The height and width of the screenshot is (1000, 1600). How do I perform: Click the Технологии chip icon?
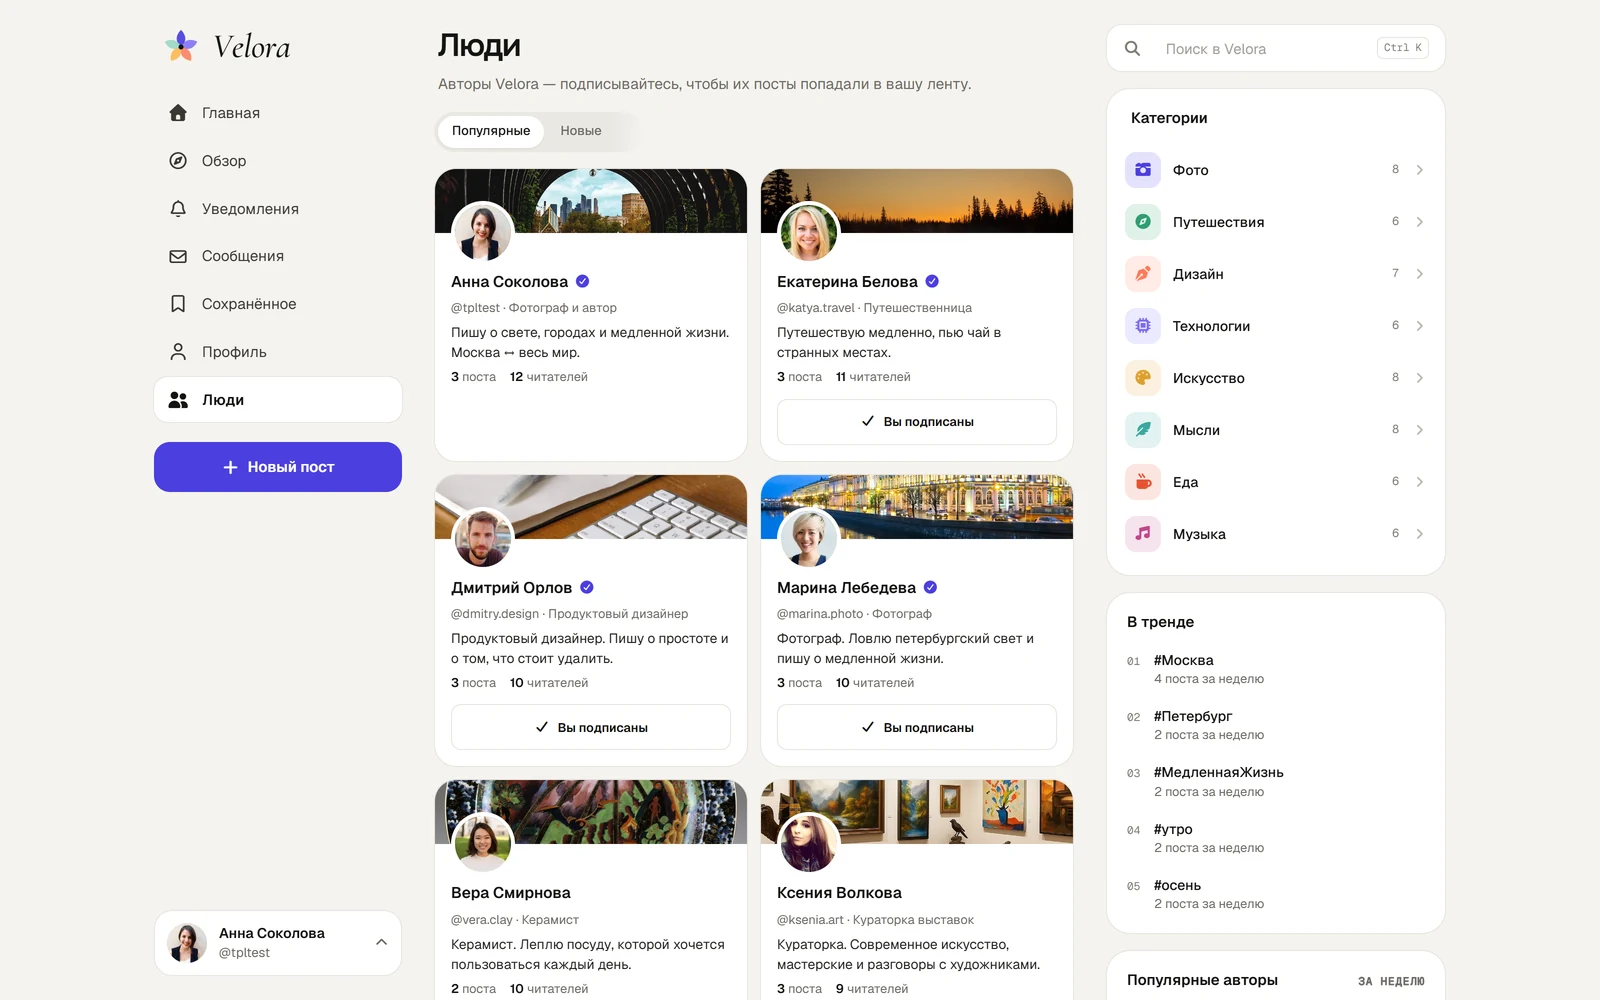pyautogui.click(x=1143, y=326)
